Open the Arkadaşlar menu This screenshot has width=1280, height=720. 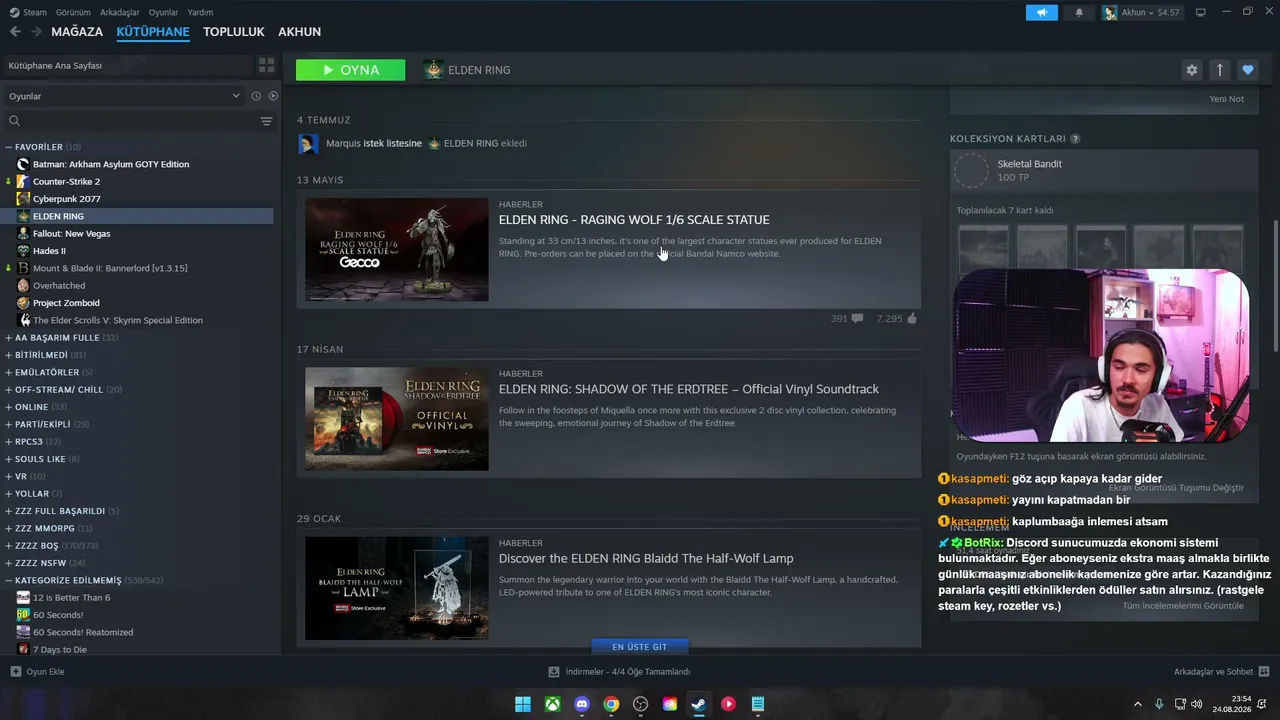point(120,13)
